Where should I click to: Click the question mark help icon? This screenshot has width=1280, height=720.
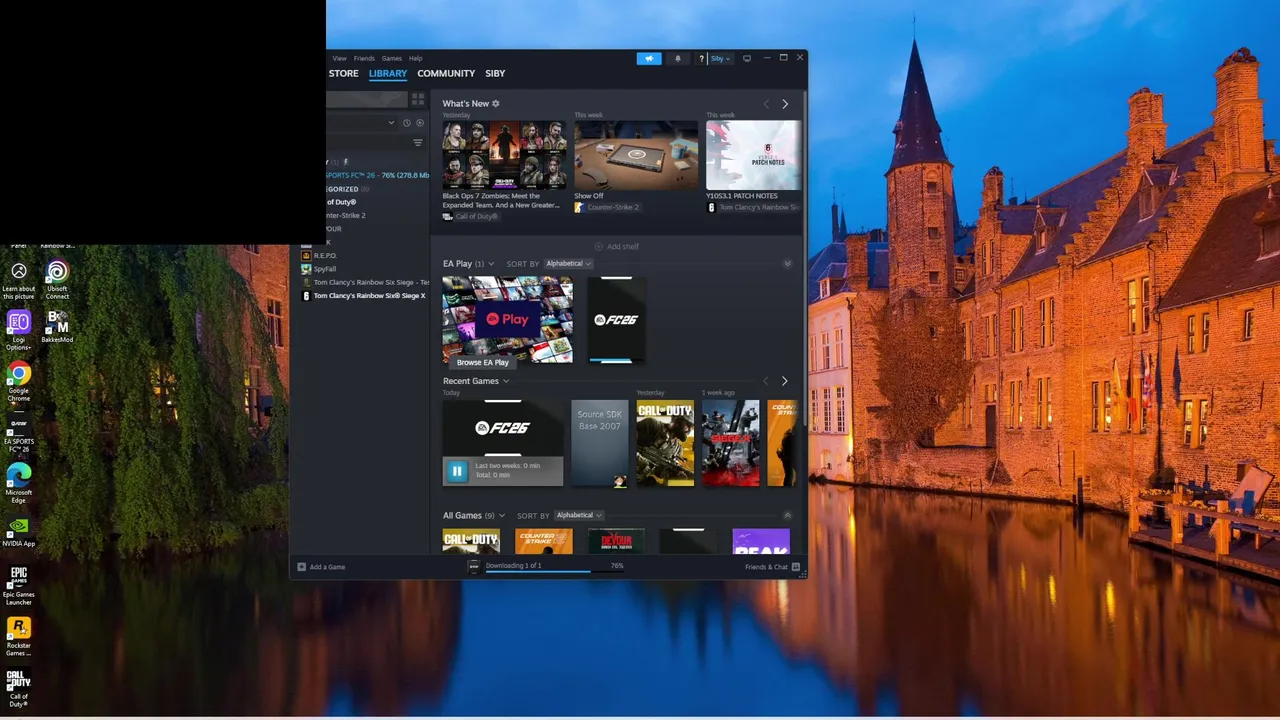tap(702, 59)
